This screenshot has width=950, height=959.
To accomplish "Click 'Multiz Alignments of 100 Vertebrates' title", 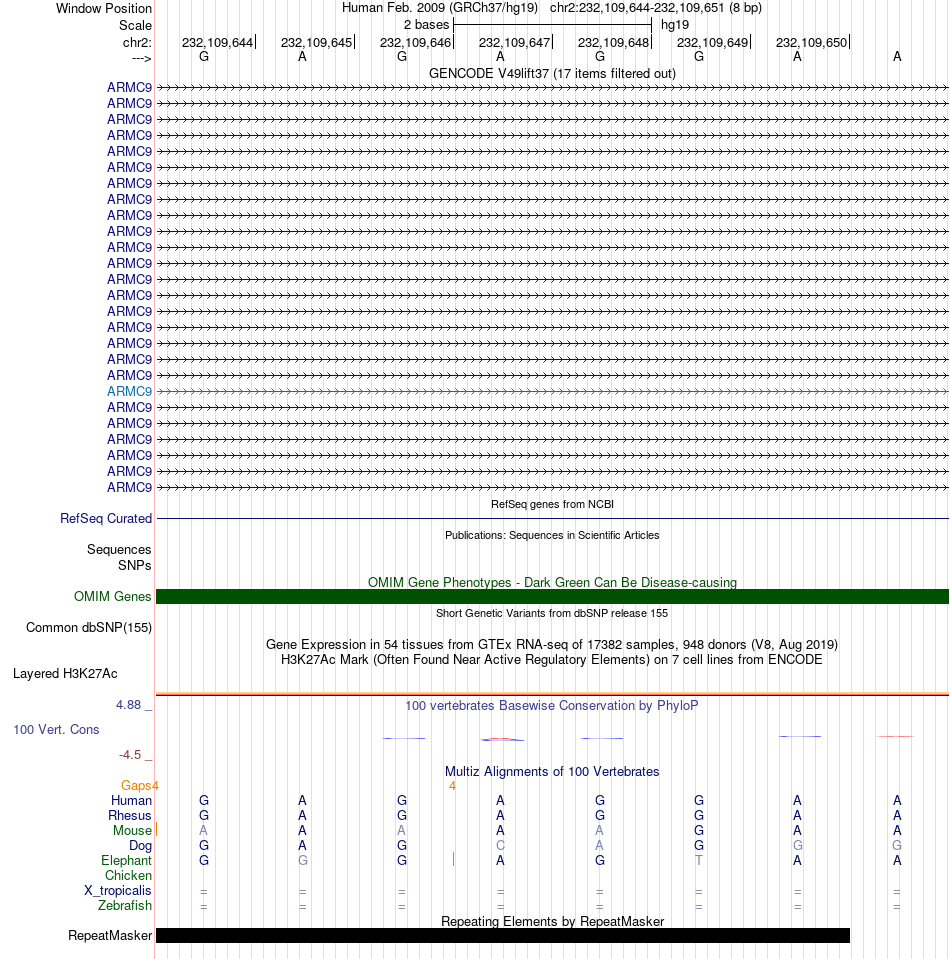I will click(x=552, y=771).
